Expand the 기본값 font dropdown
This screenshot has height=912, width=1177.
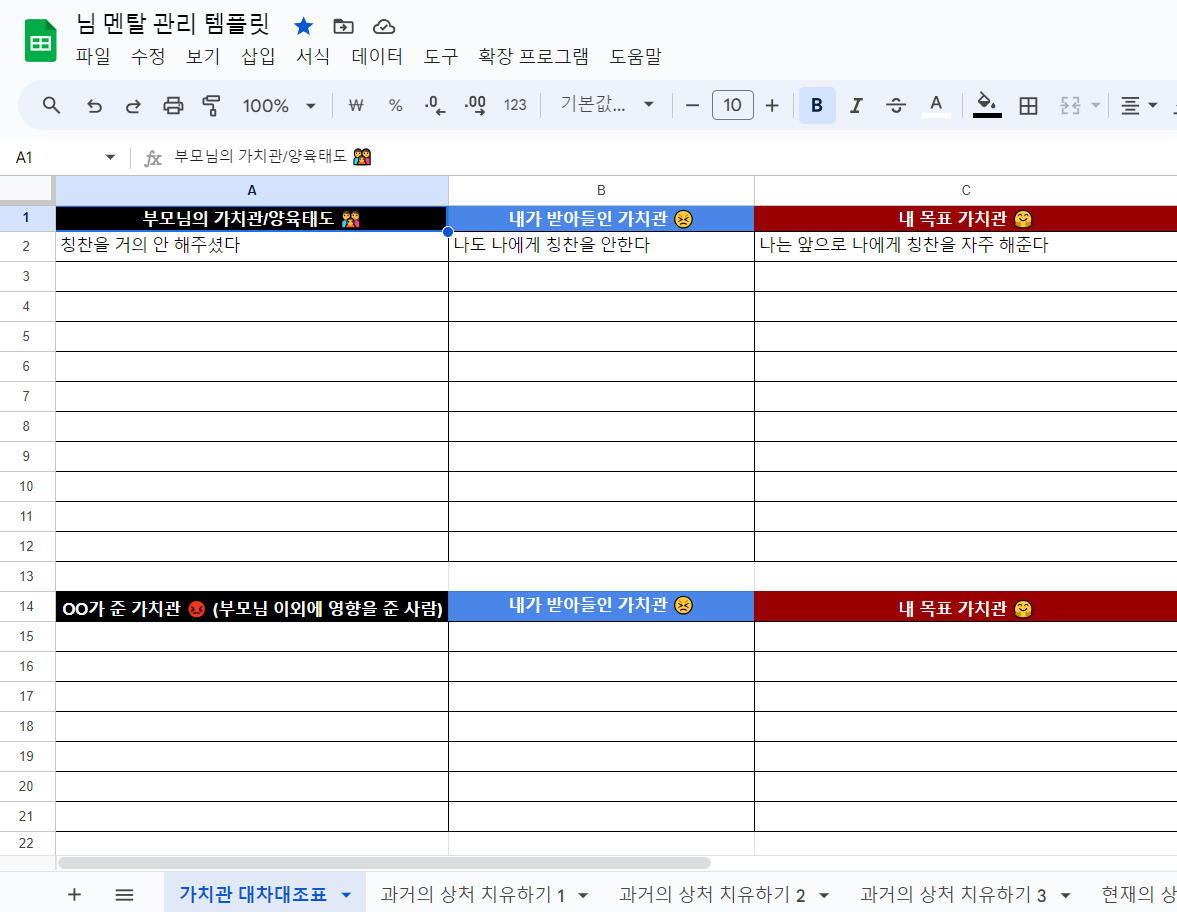click(608, 105)
